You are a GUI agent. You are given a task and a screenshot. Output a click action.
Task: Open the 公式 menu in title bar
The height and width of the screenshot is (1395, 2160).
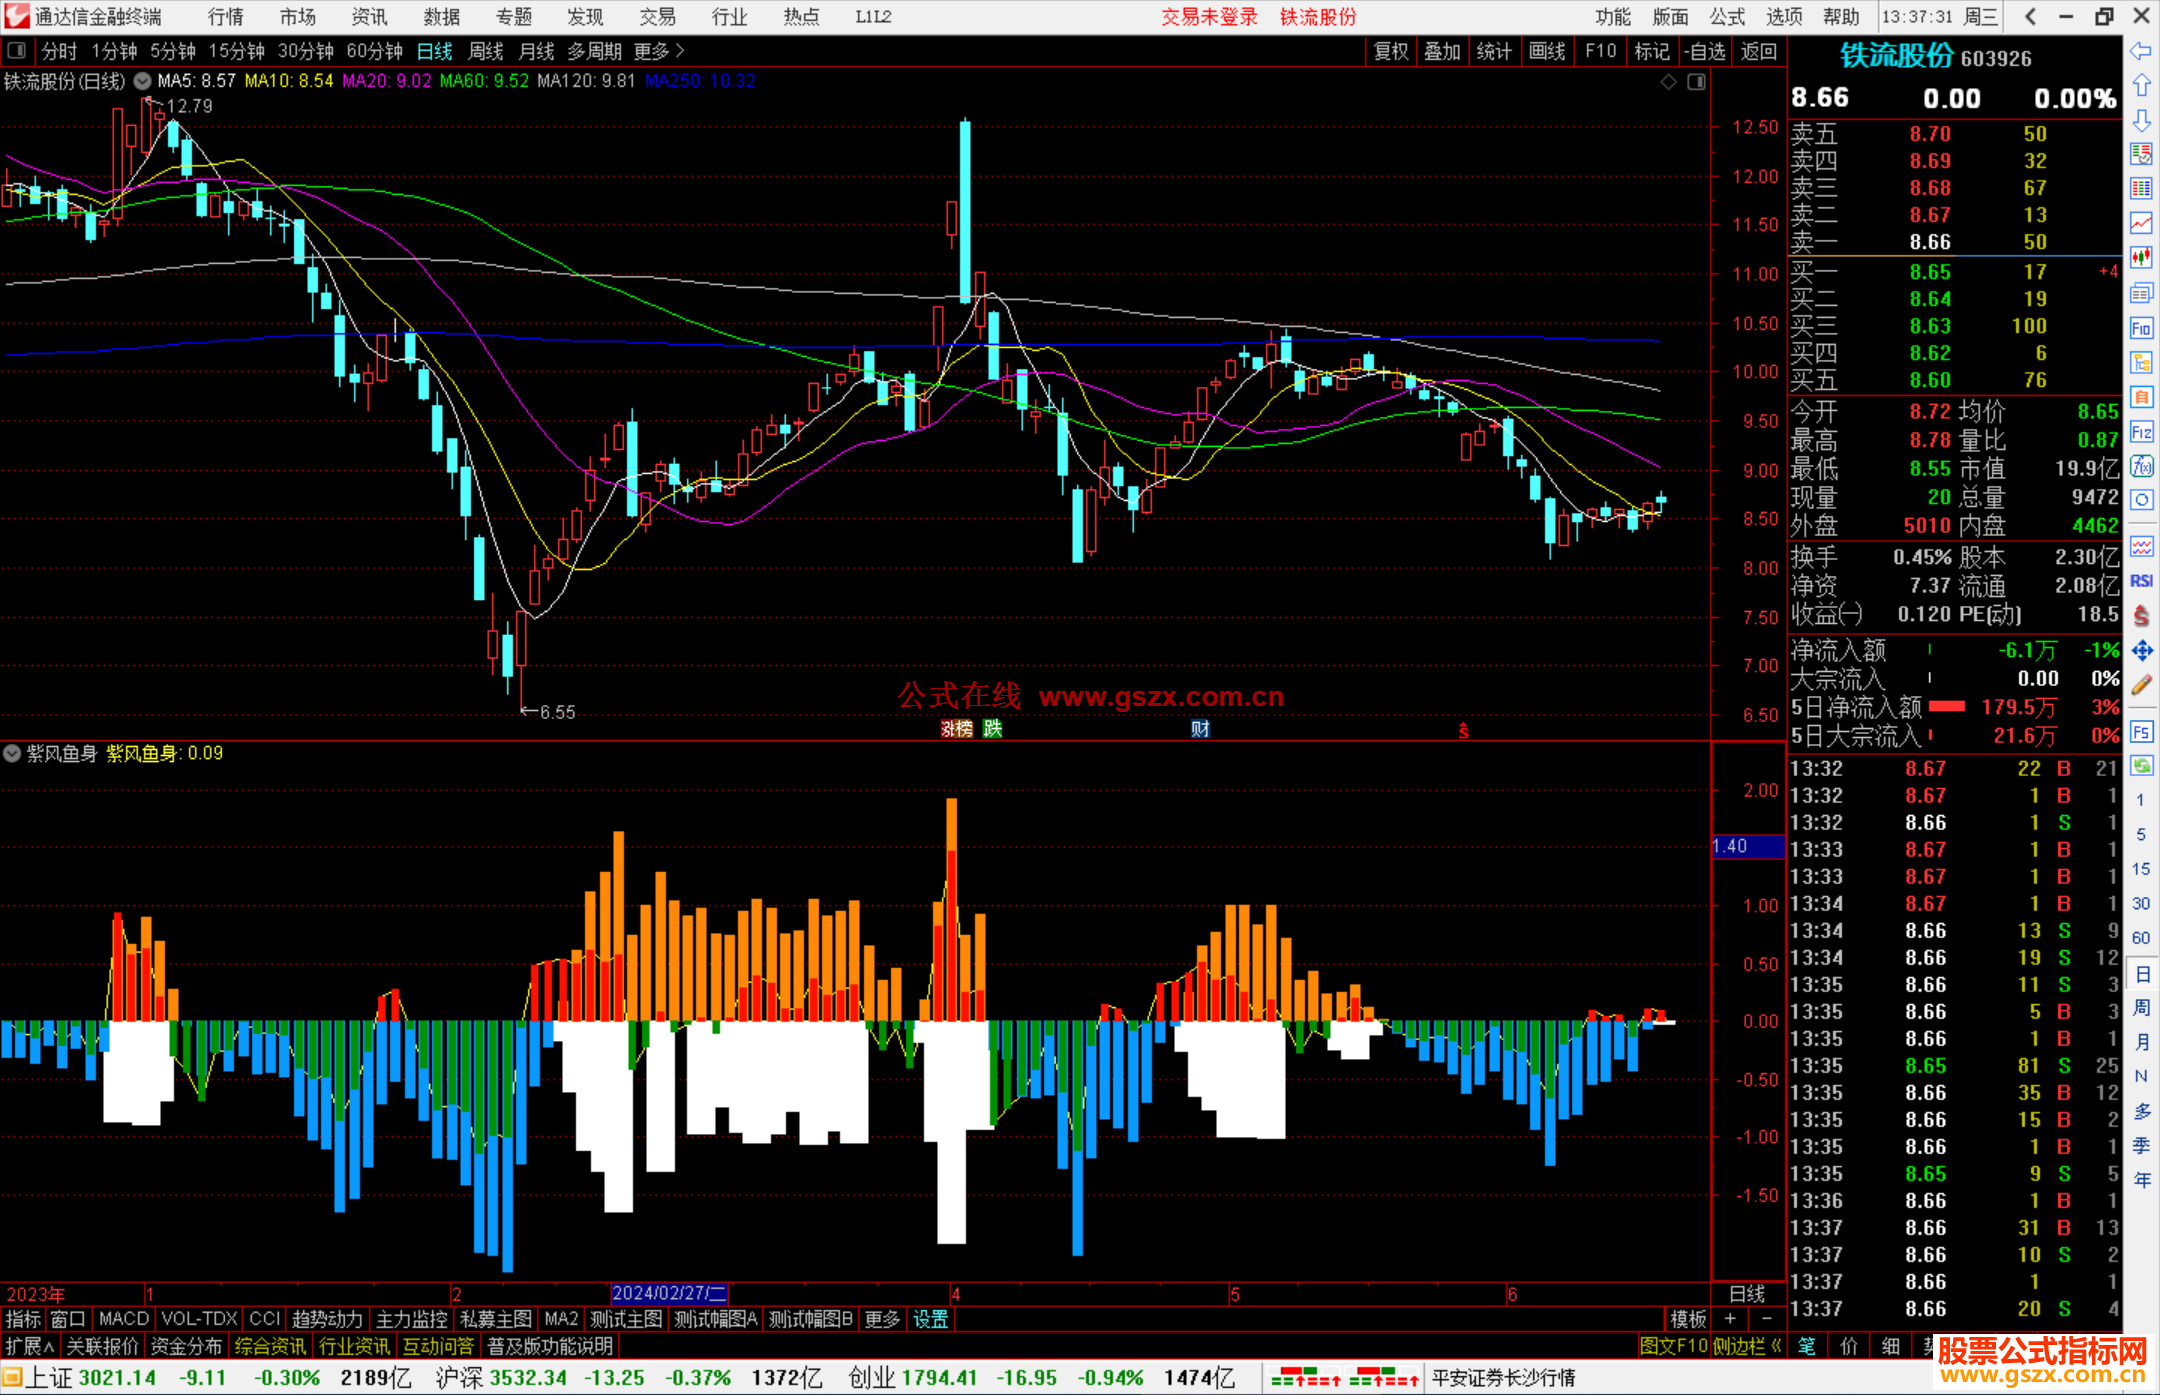[x=1727, y=17]
